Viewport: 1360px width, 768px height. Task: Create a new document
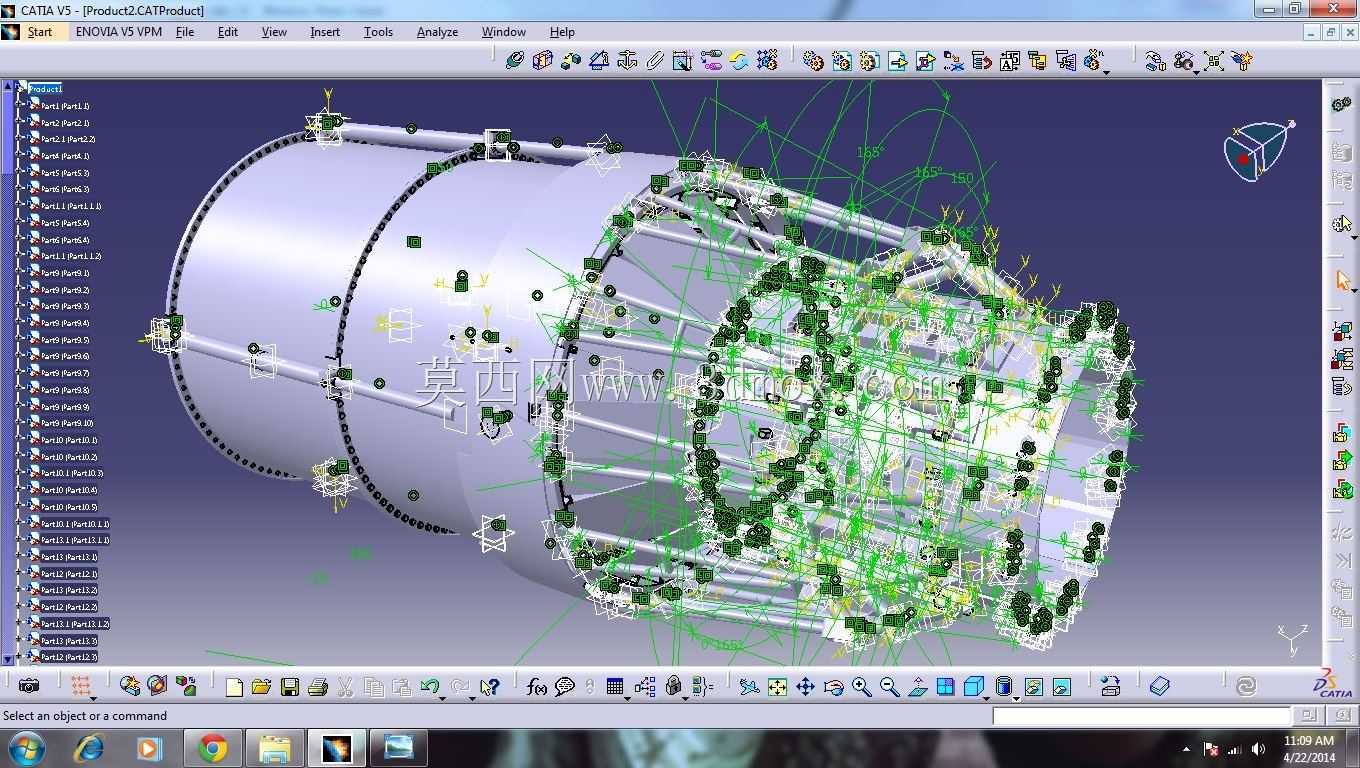coord(234,687)
